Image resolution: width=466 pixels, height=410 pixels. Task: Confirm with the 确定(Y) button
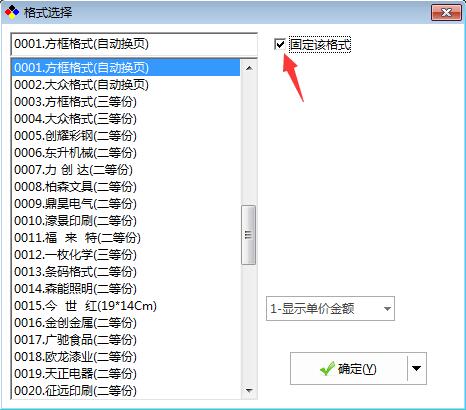(349, 368)
